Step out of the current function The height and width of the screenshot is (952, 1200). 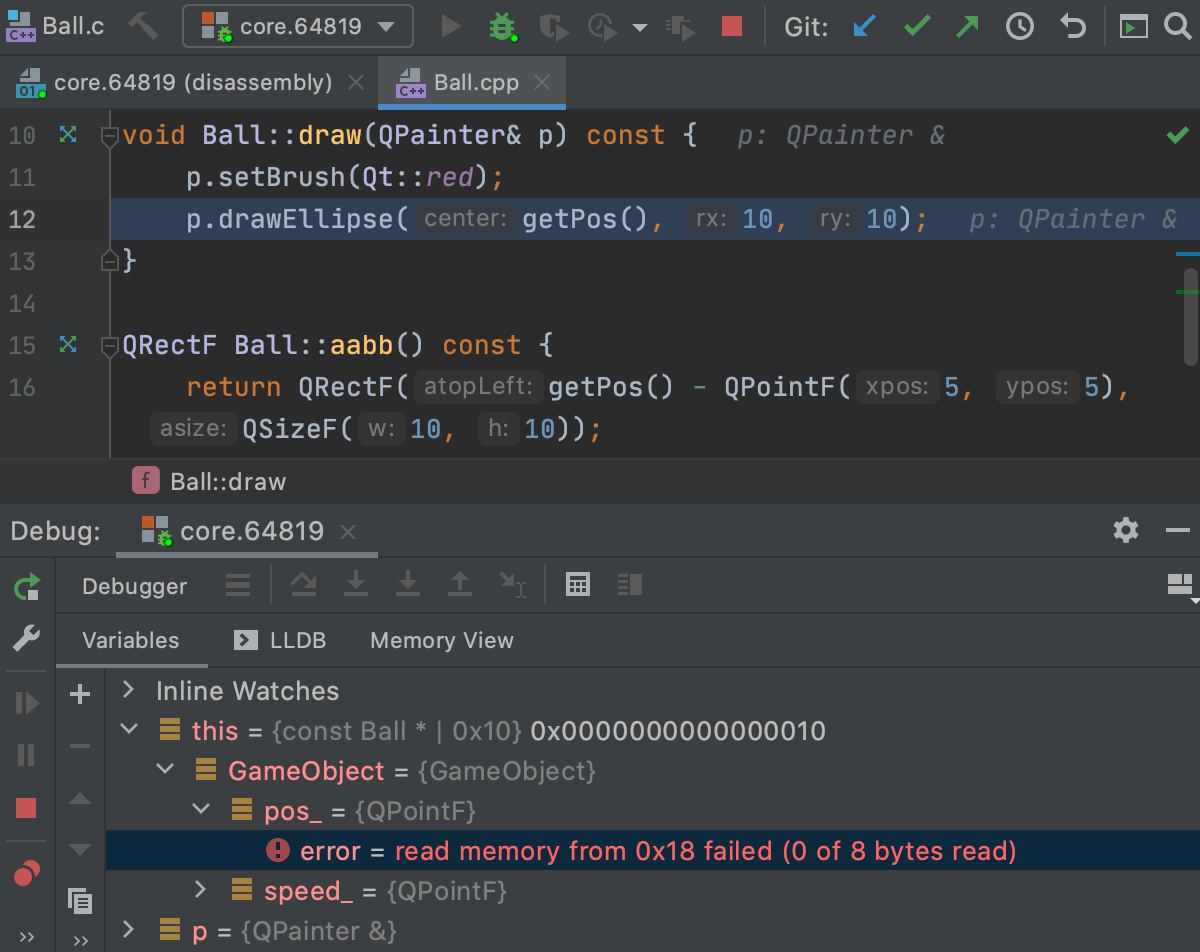[459, 585]
